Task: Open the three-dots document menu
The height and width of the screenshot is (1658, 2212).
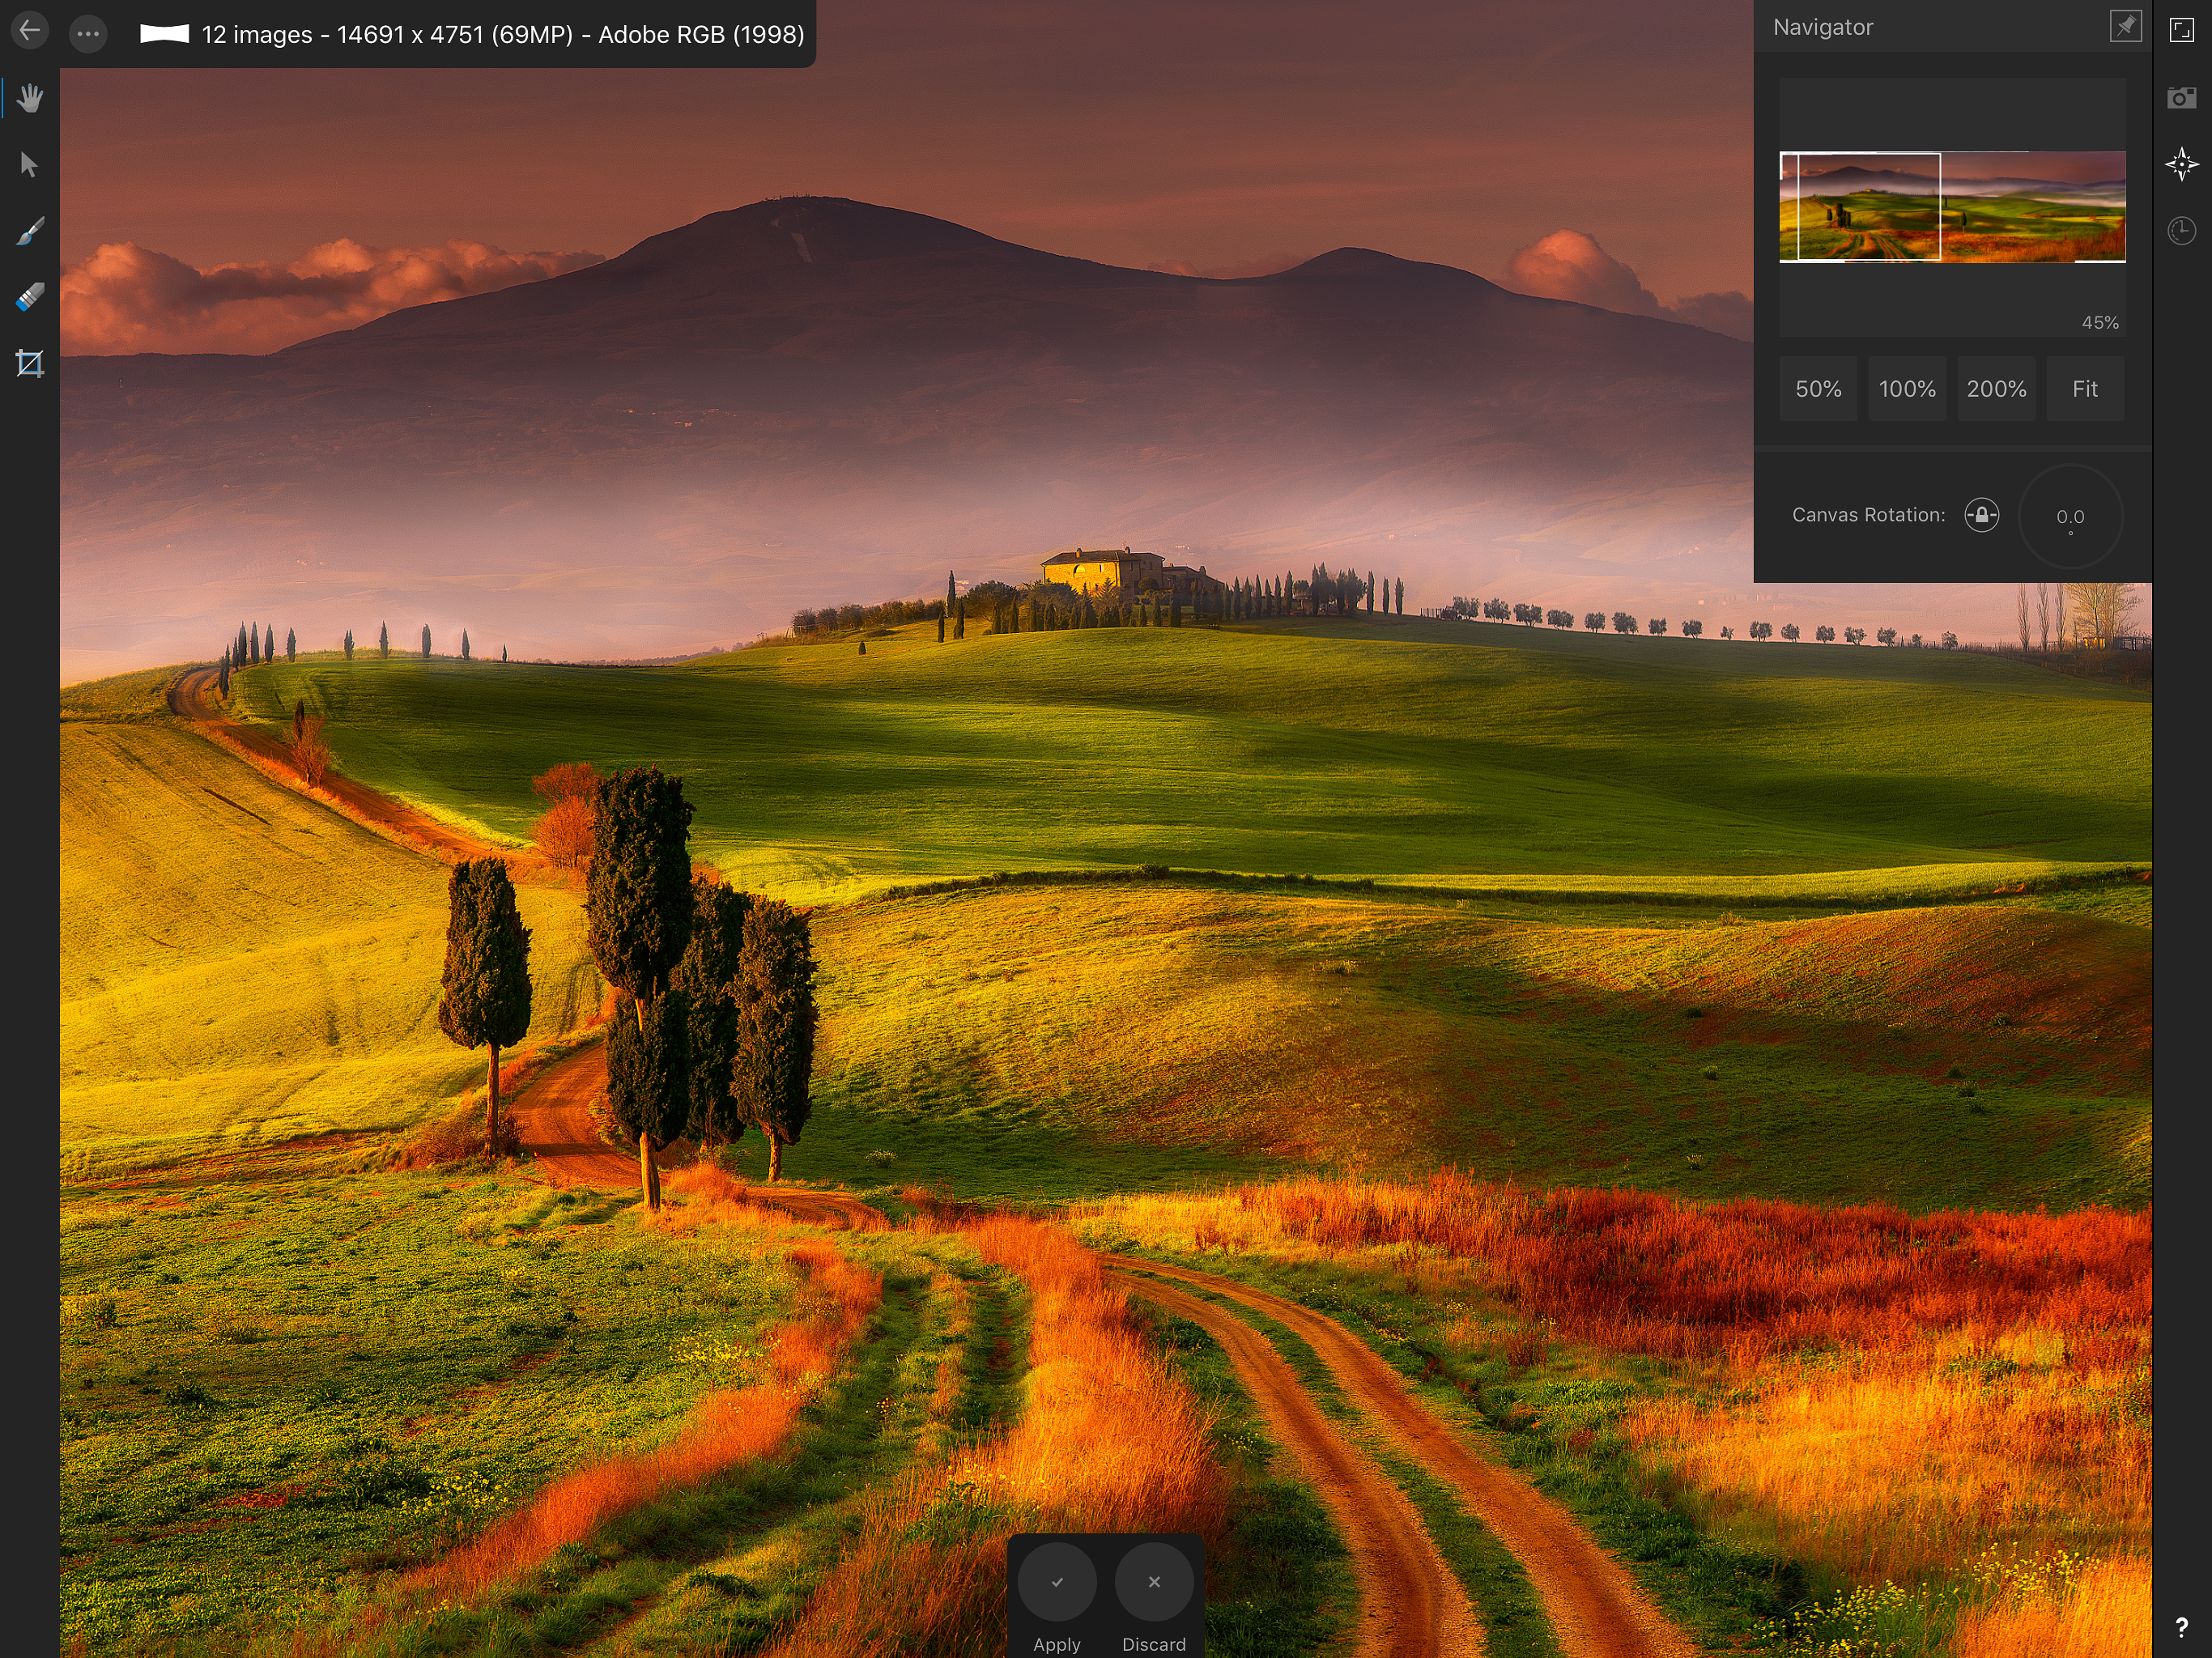Action: coord(88,34)
